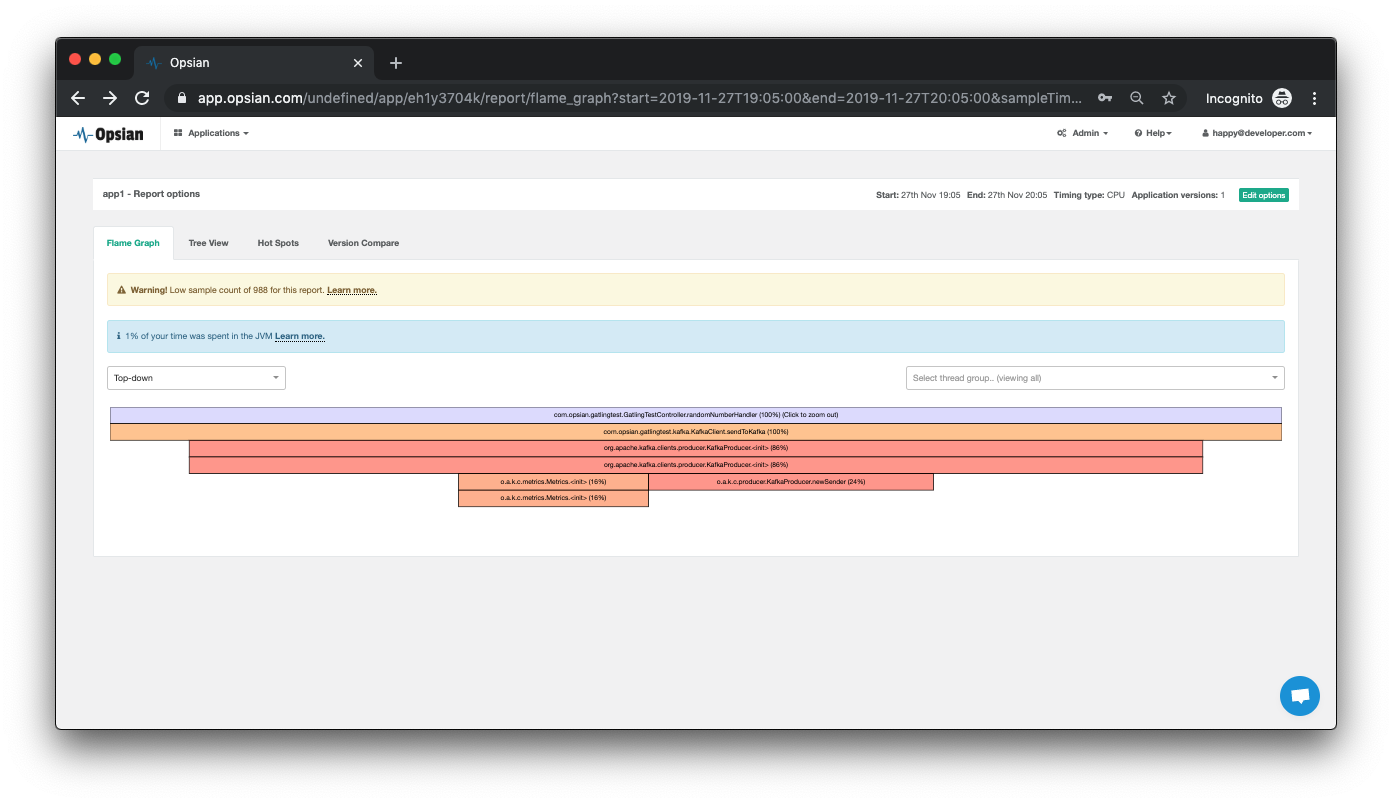The height and width of the screenshot is (803, 1392).
Task: Click the Edit options button
Action: [1264, 195]
